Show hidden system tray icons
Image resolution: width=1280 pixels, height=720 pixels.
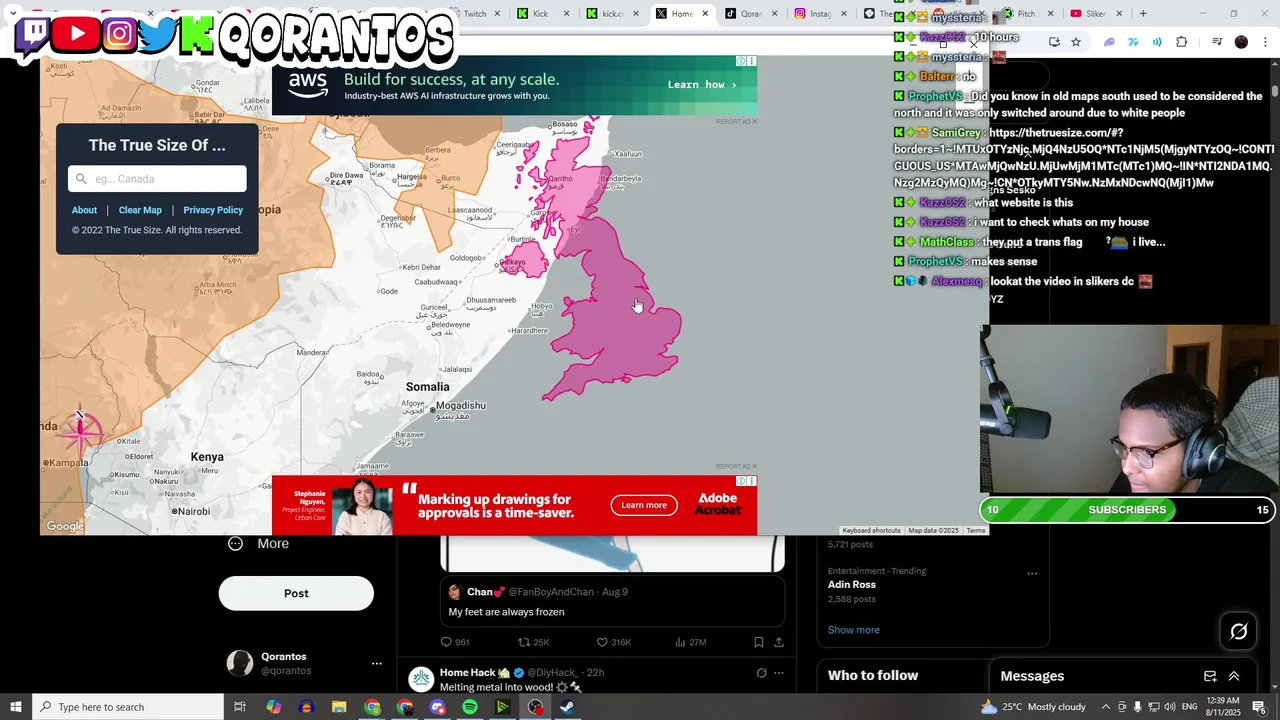point(1106,707)
